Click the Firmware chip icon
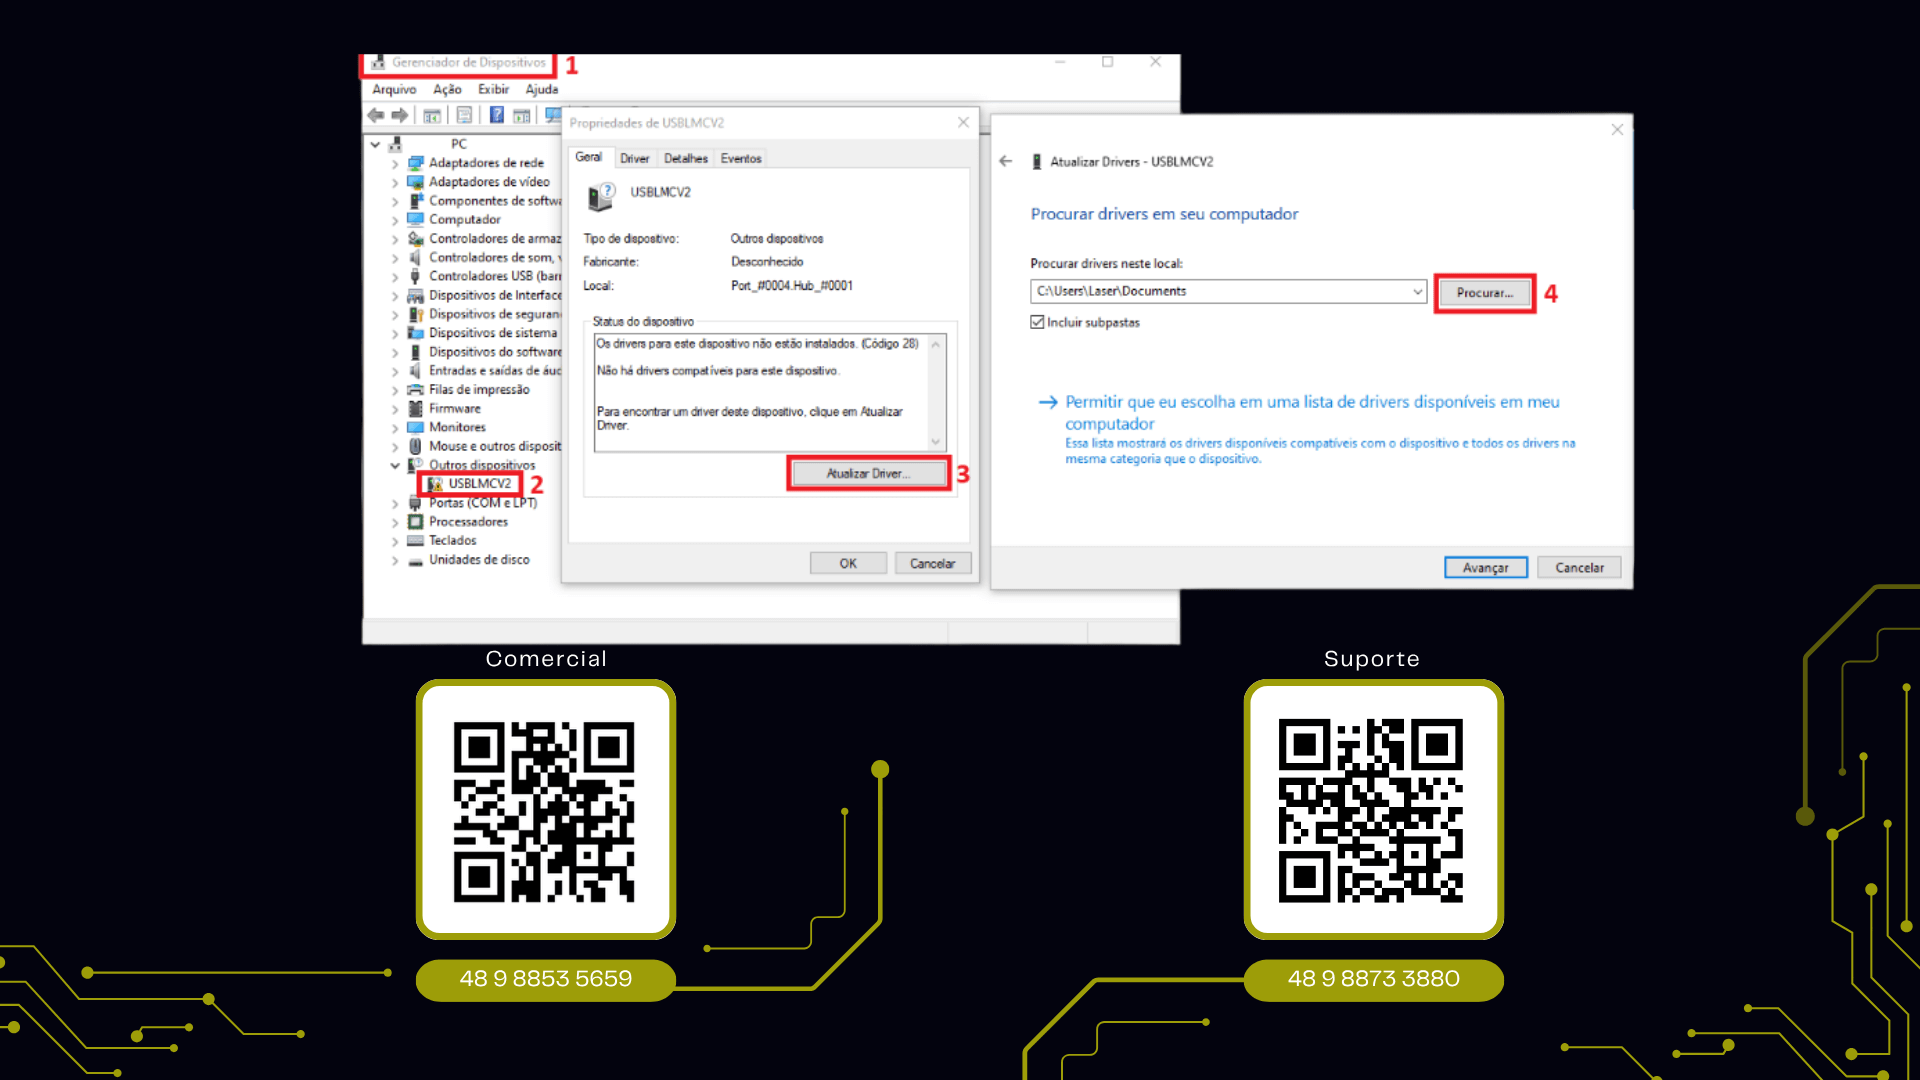Screen dimensions: 1920x1080 (x=416, y=409)
